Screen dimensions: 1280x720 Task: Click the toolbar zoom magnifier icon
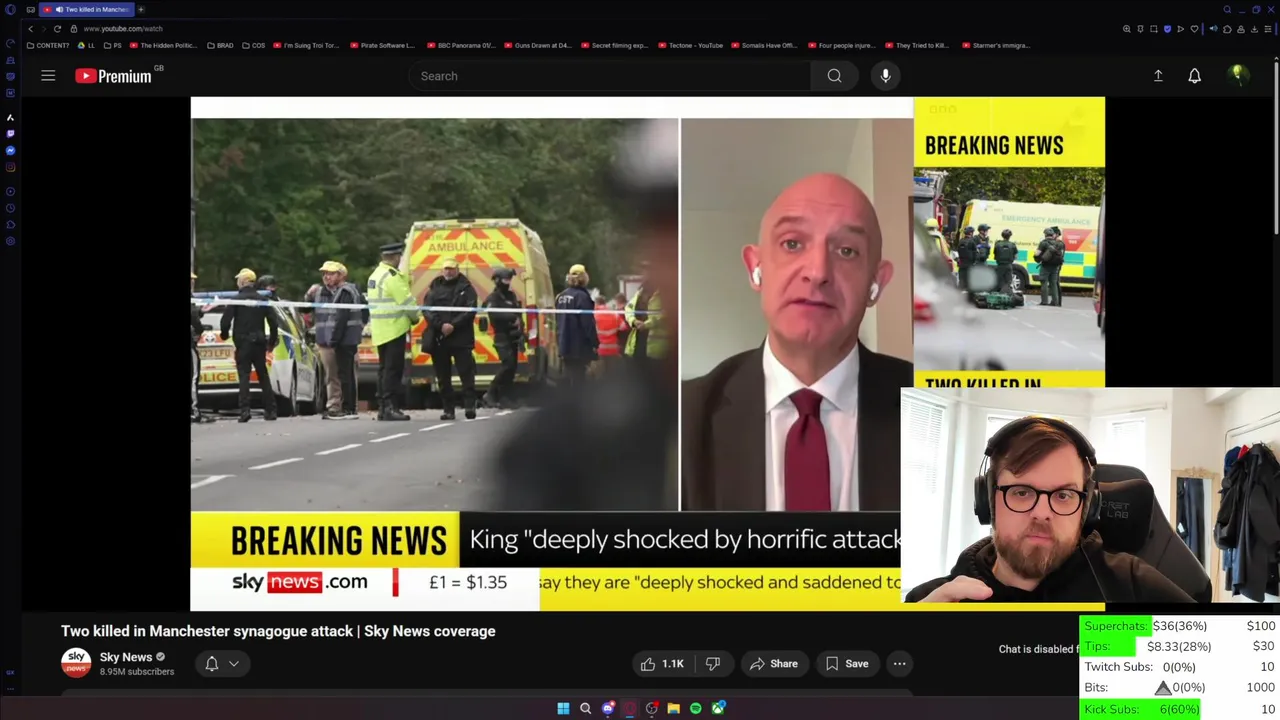[1127, 29]
